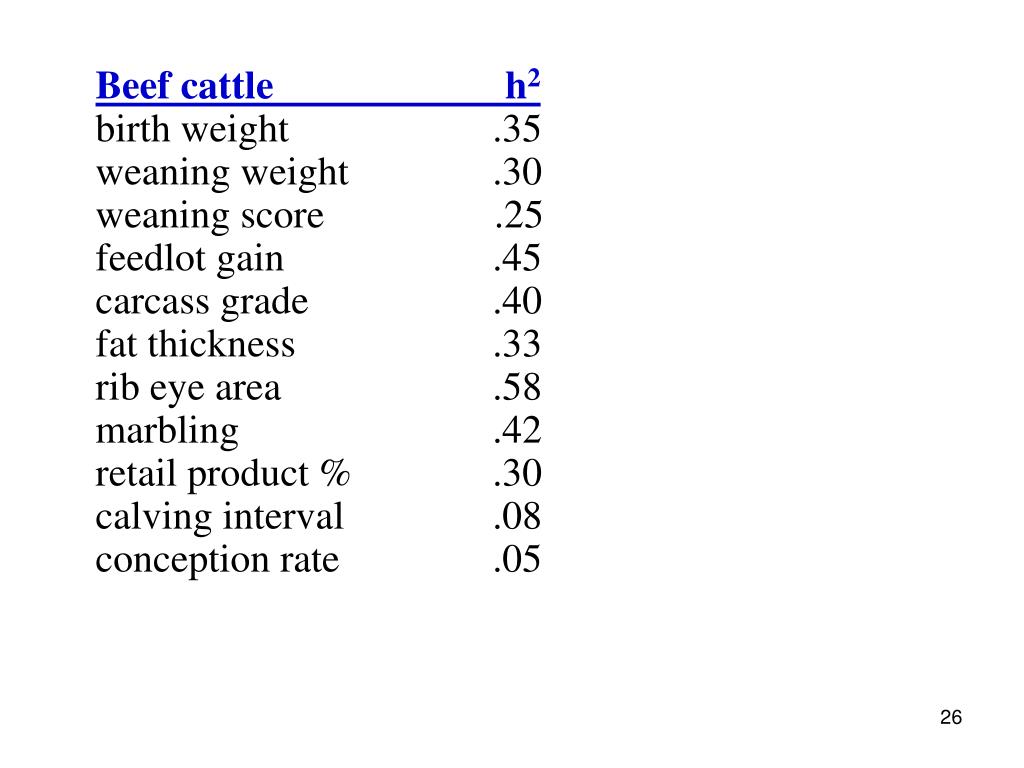
Task: Click the .35 birth weight value
Action: click(517, 129)
